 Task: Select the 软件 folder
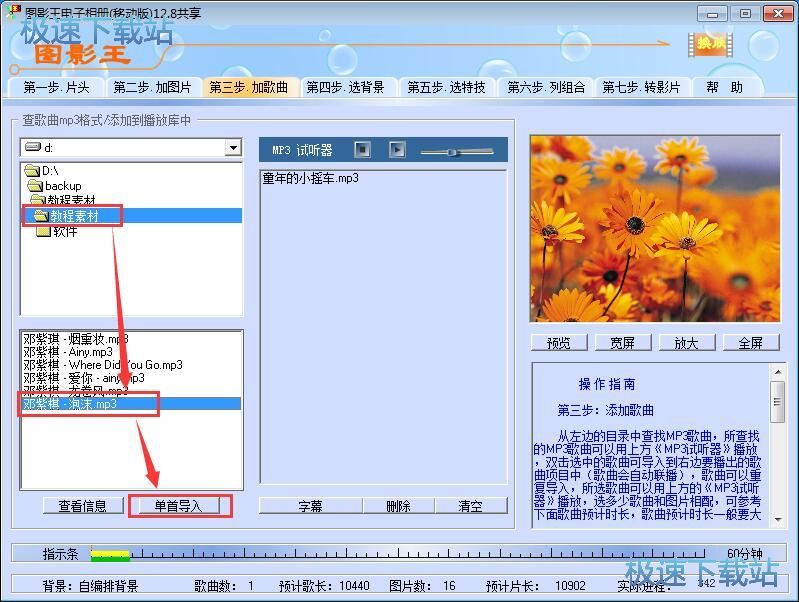(x=57, y=232)
